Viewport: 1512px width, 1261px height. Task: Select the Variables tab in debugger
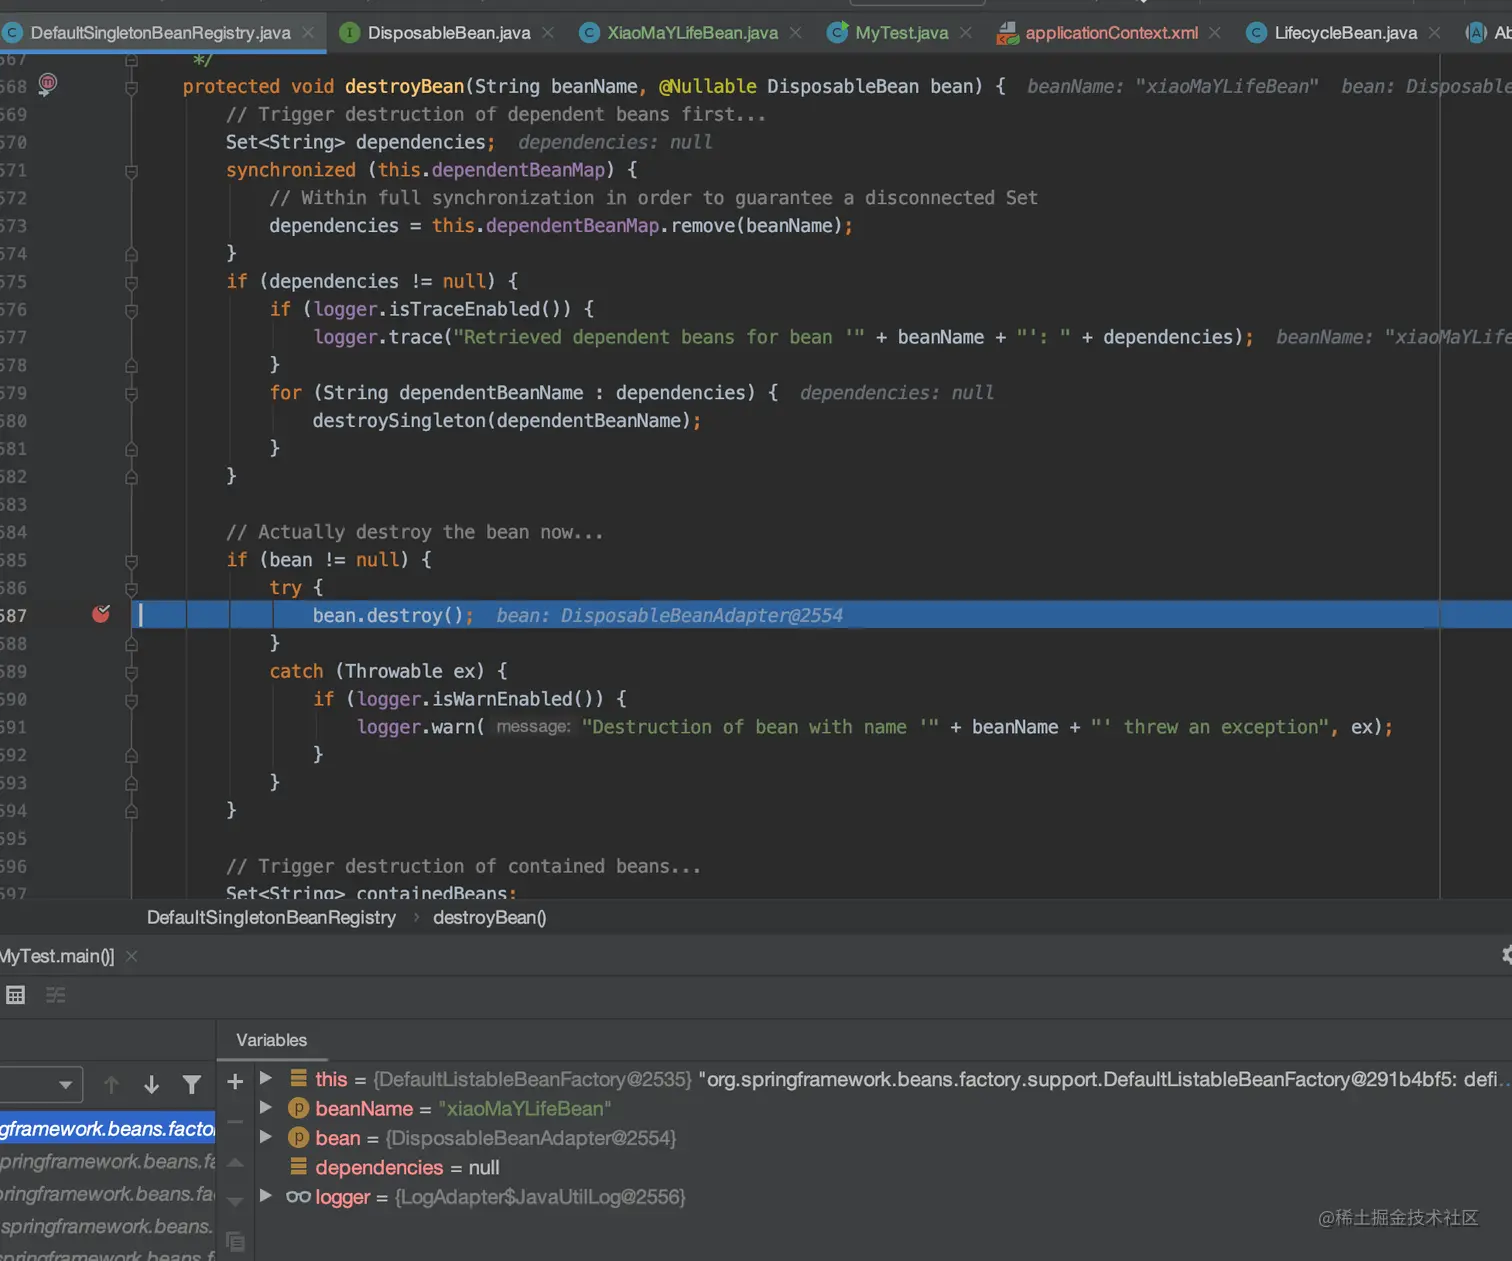coord(272,1040)
